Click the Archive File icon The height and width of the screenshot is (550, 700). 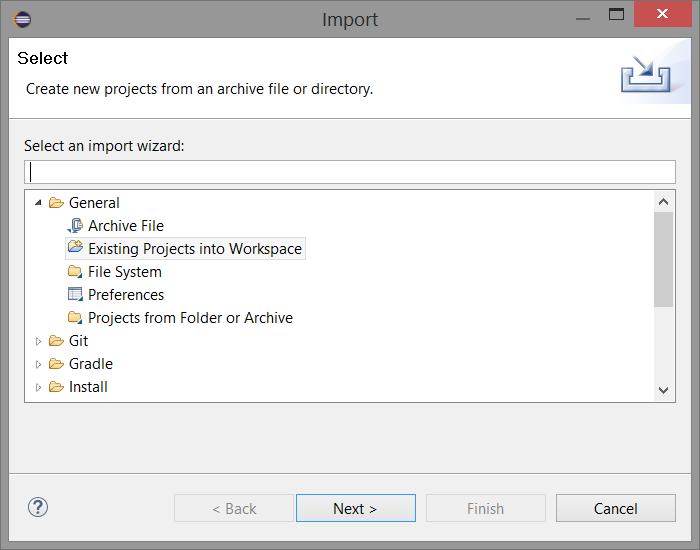(75, 225)
